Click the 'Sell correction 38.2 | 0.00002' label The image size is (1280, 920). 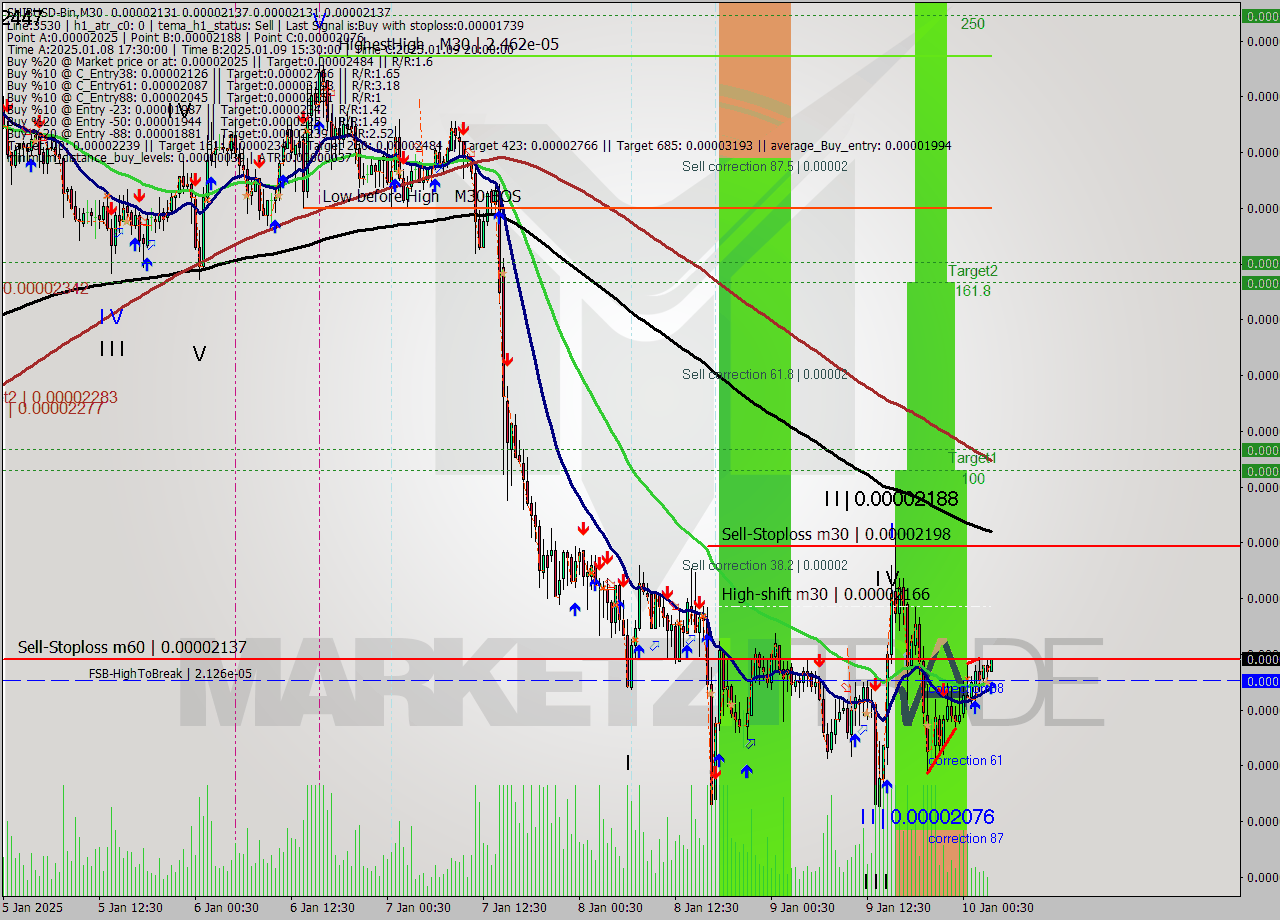coord(765,565)
